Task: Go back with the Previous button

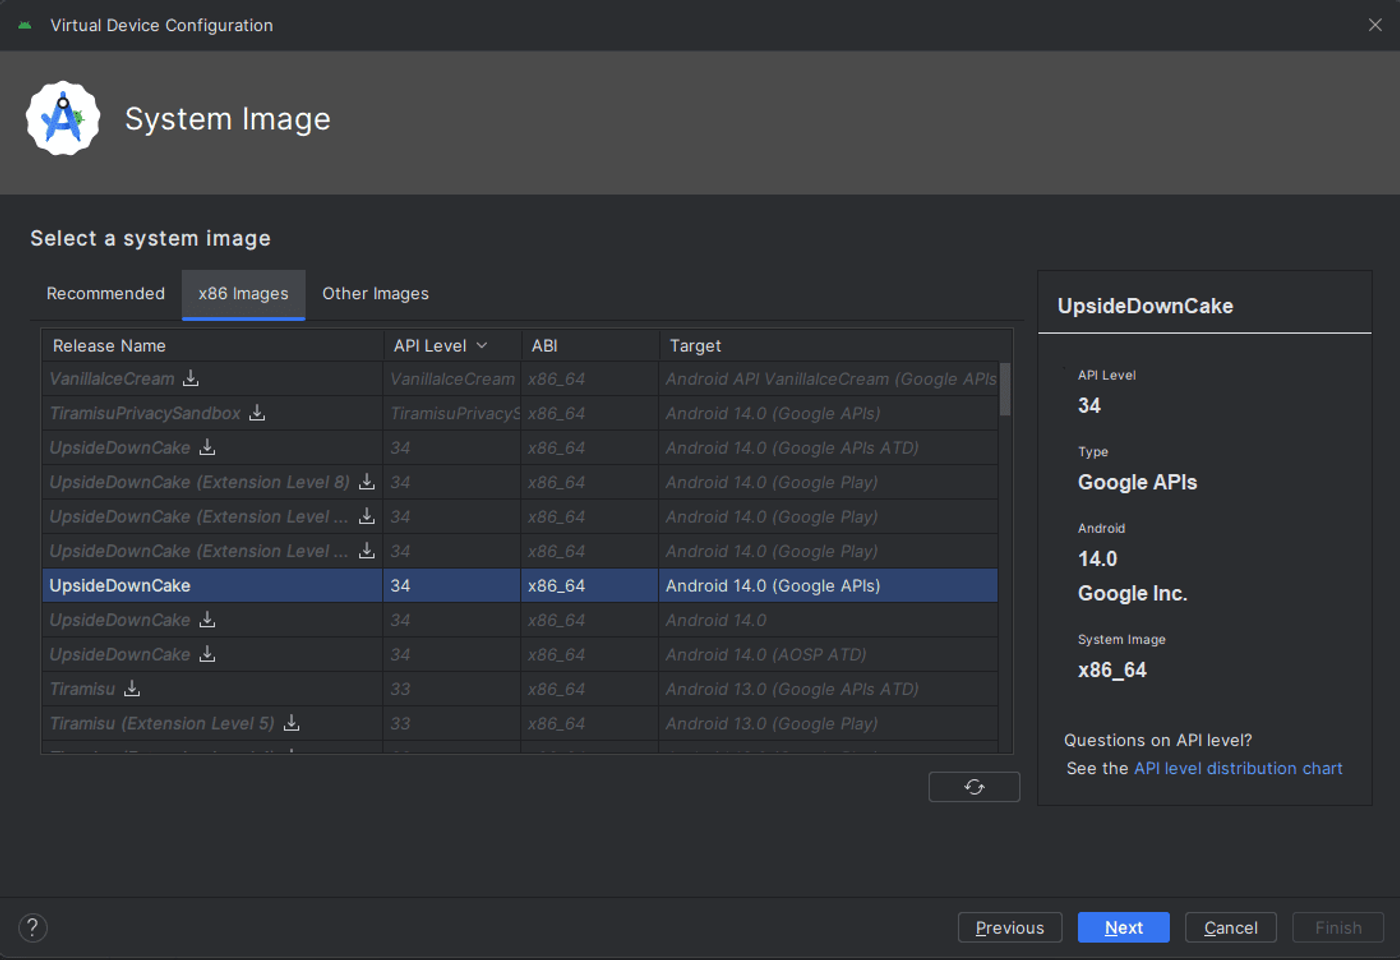Action: click(x=1010, y=928)
